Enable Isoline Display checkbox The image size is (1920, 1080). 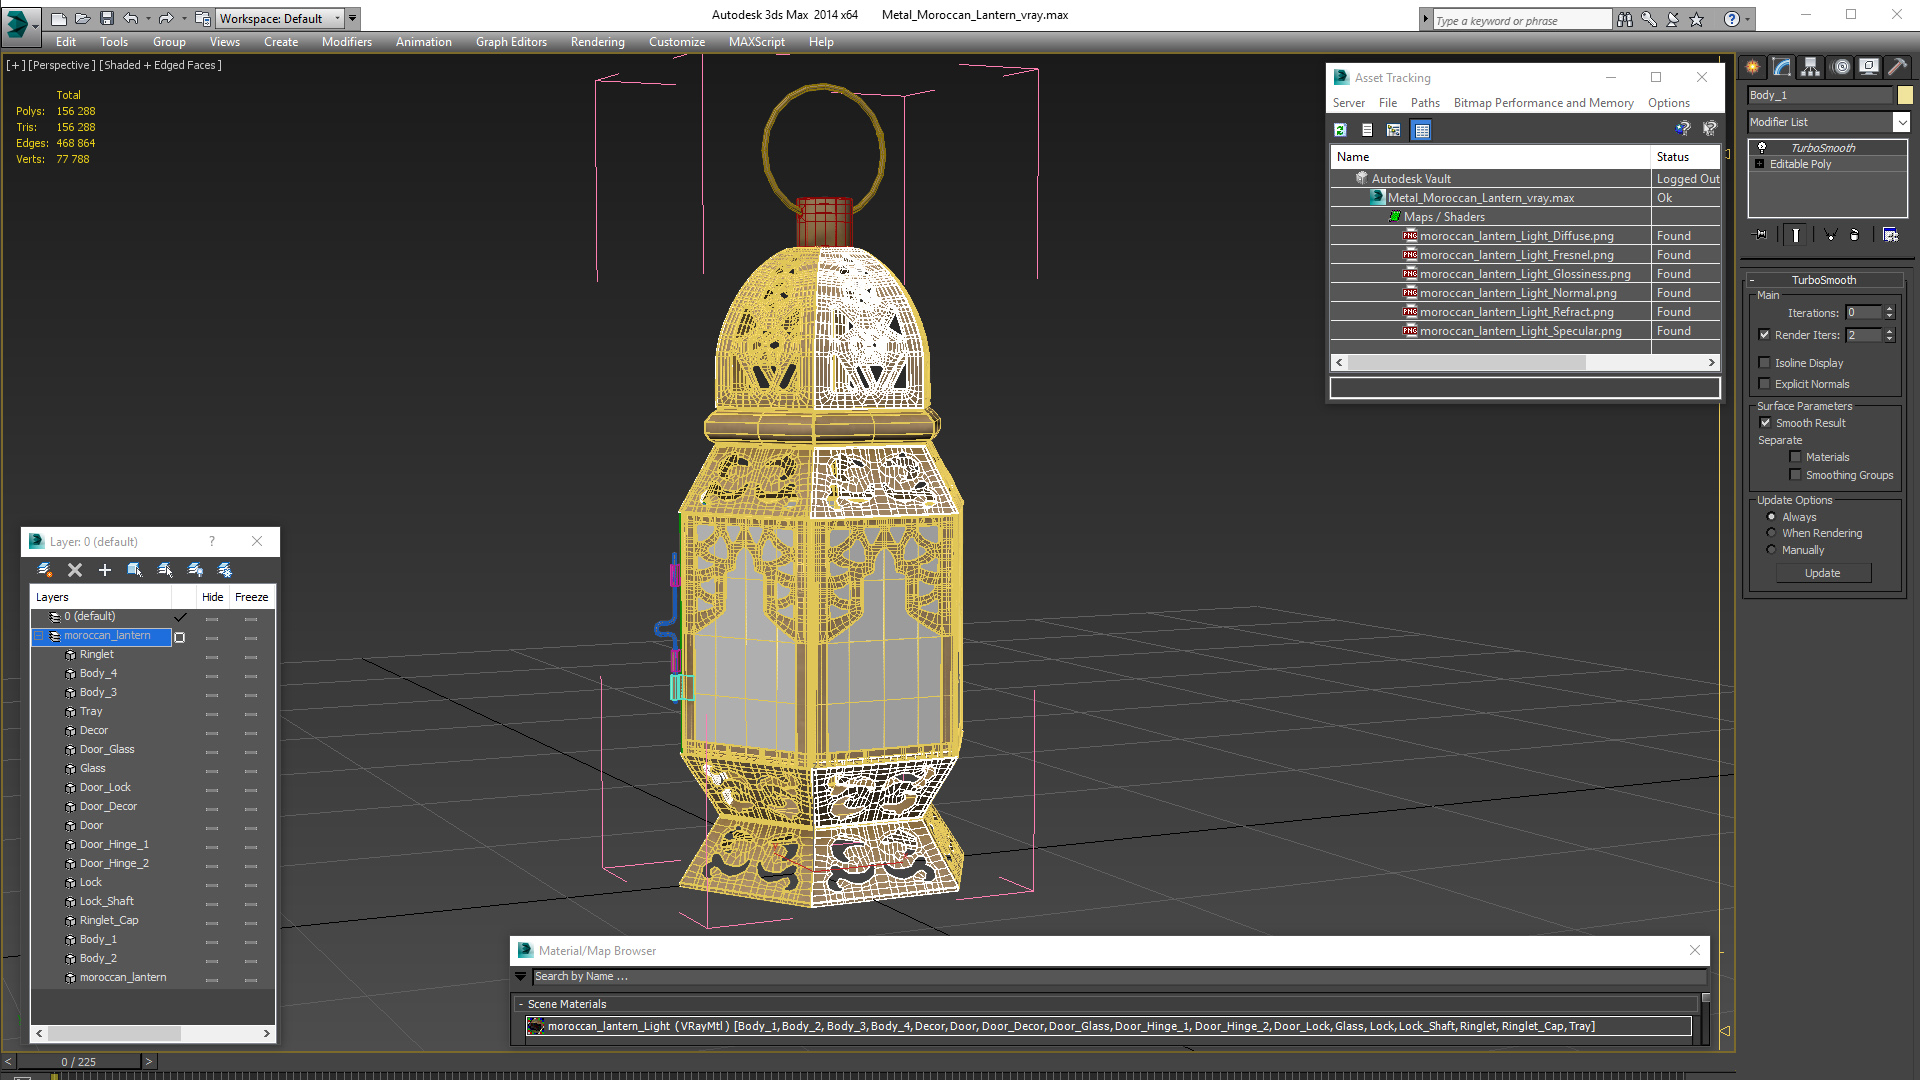tap(1765, 363)
